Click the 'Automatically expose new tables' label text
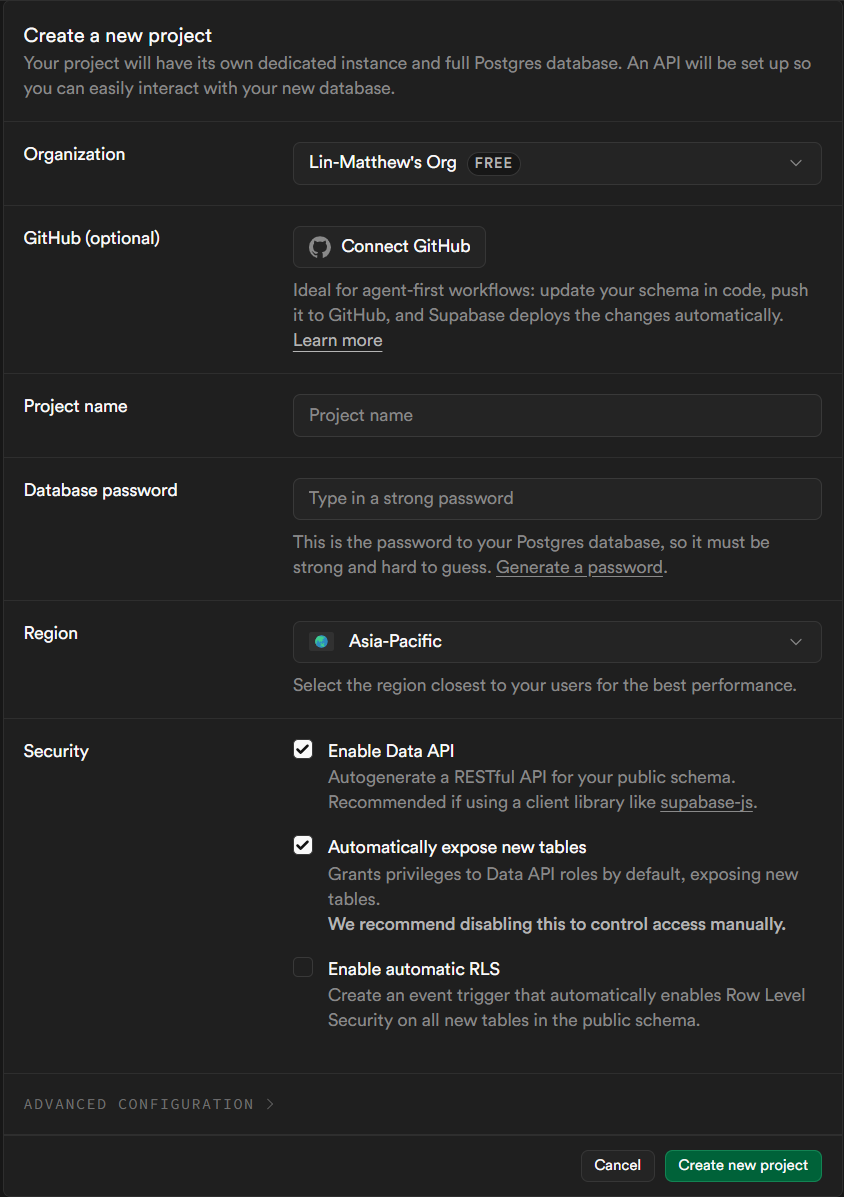Screen dimensions: 844x1197 point(457,847)
